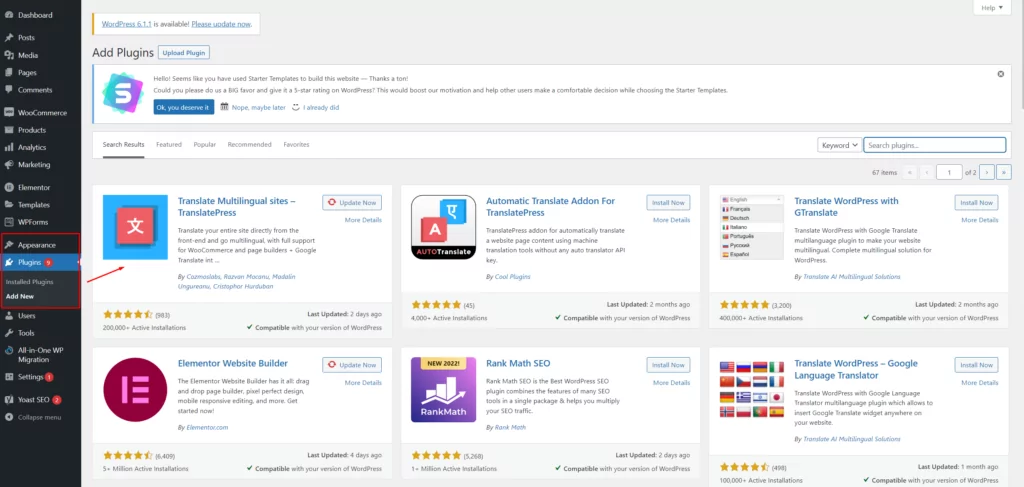Image resolution: width=1024 pixels, height=487 pixels.
Task: Click Ok, you deserve it button
Action: (184, 107)
